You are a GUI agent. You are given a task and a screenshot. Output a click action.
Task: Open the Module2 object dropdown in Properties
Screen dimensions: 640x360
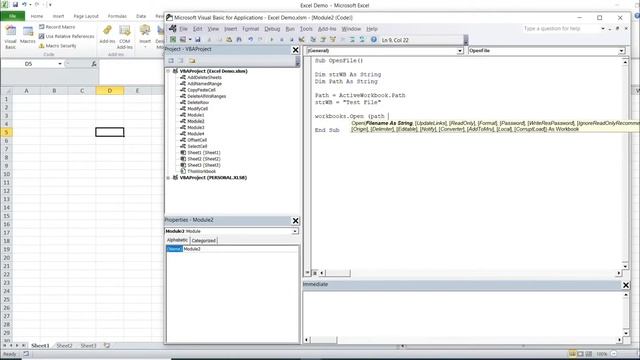(x=295, y=231)
